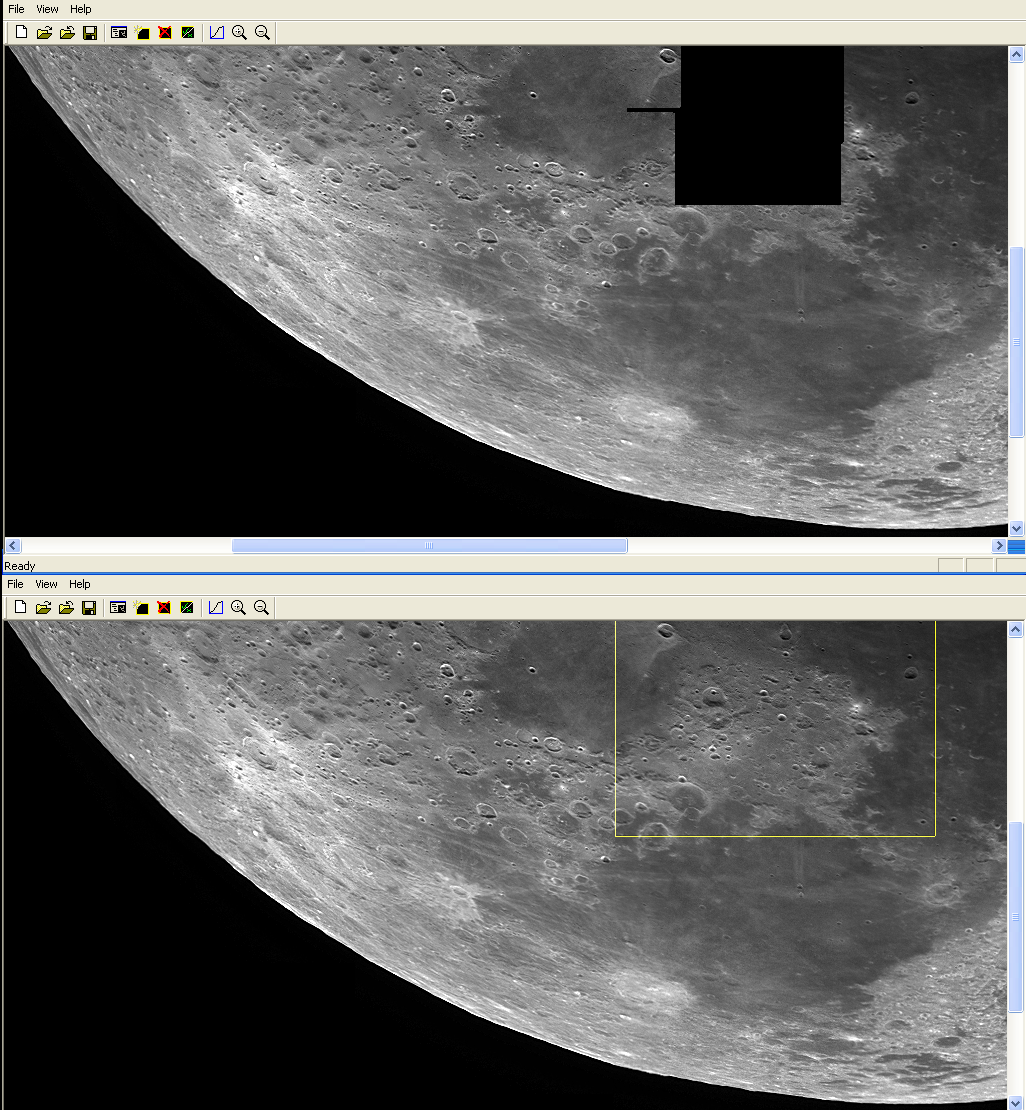Open the curve graph tool in the bottom window
Screen dimensions: 1026x1110
[x=216, y=607]
